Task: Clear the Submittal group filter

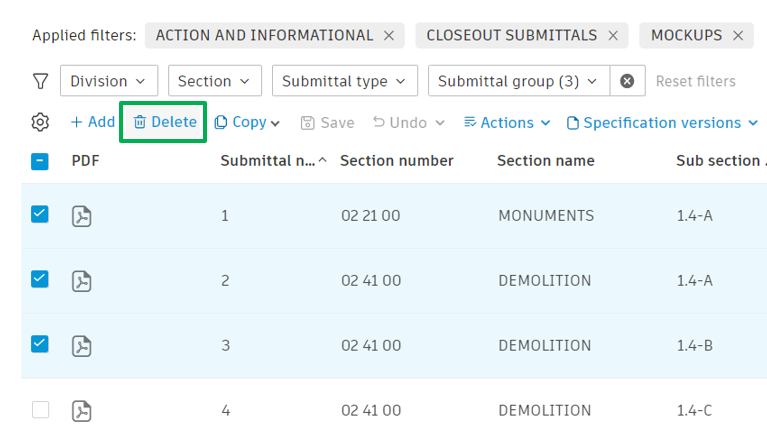Action: pyautogui.click(x=627, y=81)
